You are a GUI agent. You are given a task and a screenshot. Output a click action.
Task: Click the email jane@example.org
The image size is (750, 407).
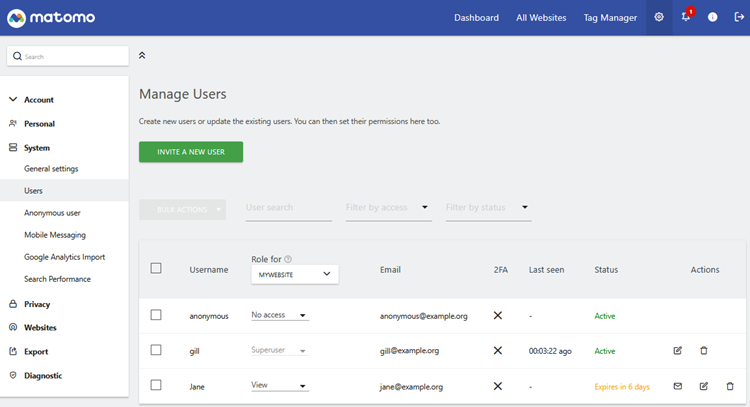click(x=411, y=386)
